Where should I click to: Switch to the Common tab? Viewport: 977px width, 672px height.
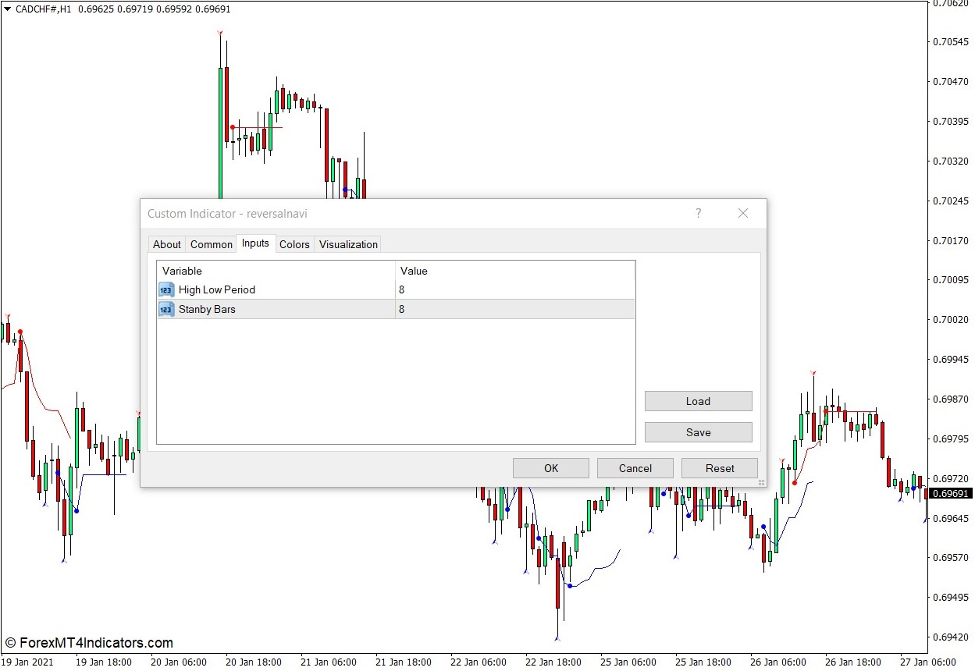pyautogui.click(x=211, y=244)
